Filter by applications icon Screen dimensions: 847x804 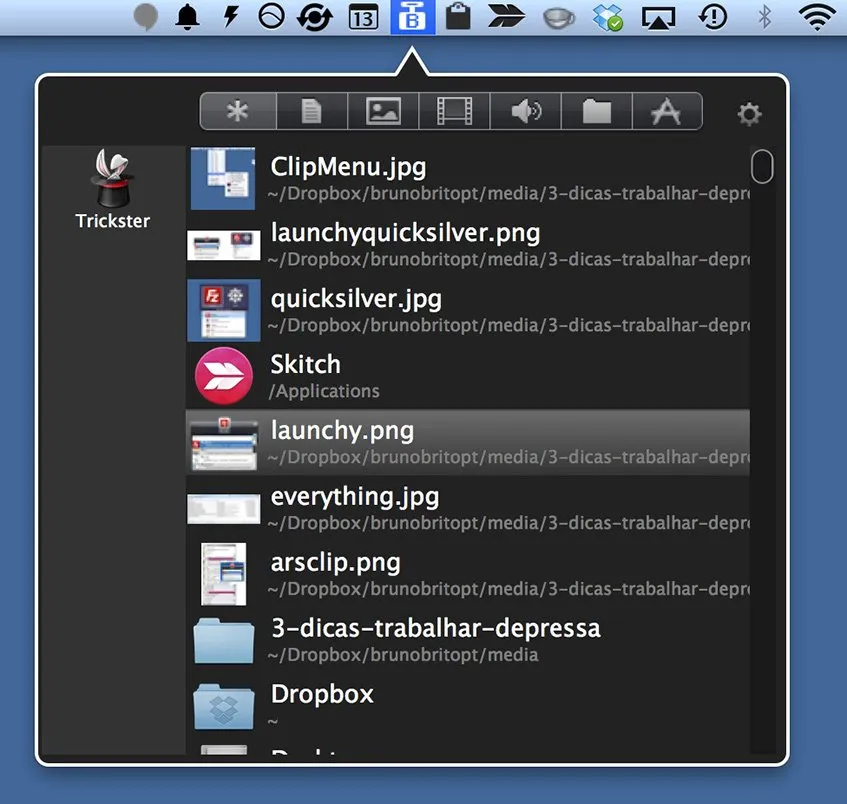[x=667, y=111]
